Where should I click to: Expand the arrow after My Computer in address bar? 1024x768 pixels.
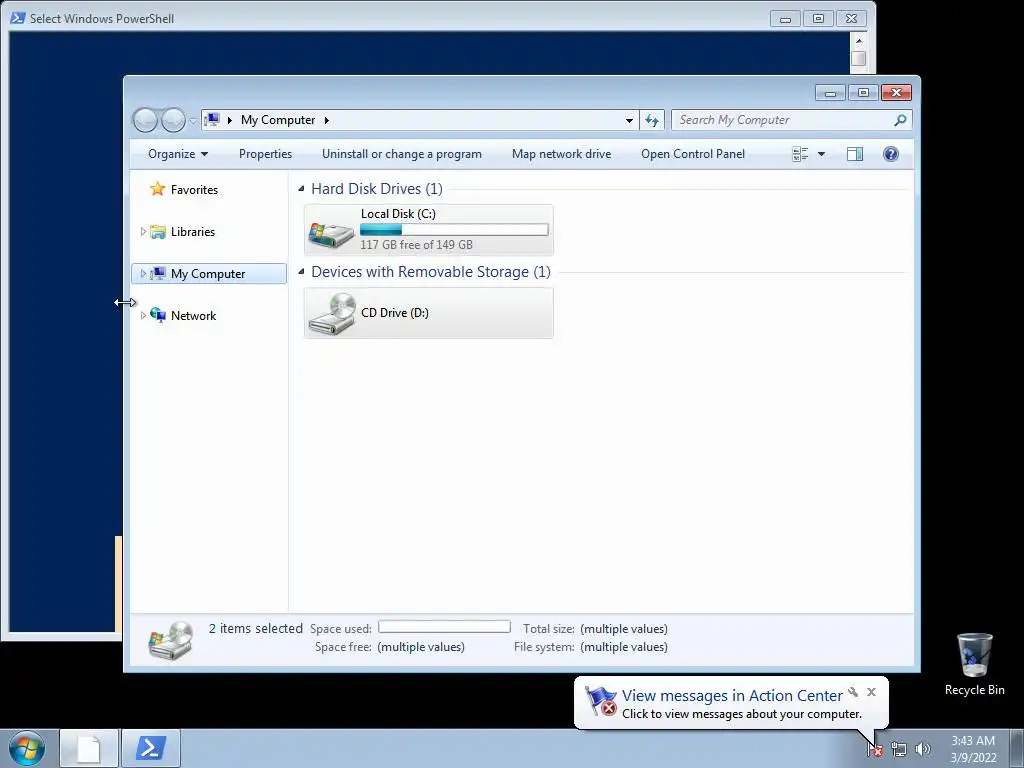click(327, 120)
